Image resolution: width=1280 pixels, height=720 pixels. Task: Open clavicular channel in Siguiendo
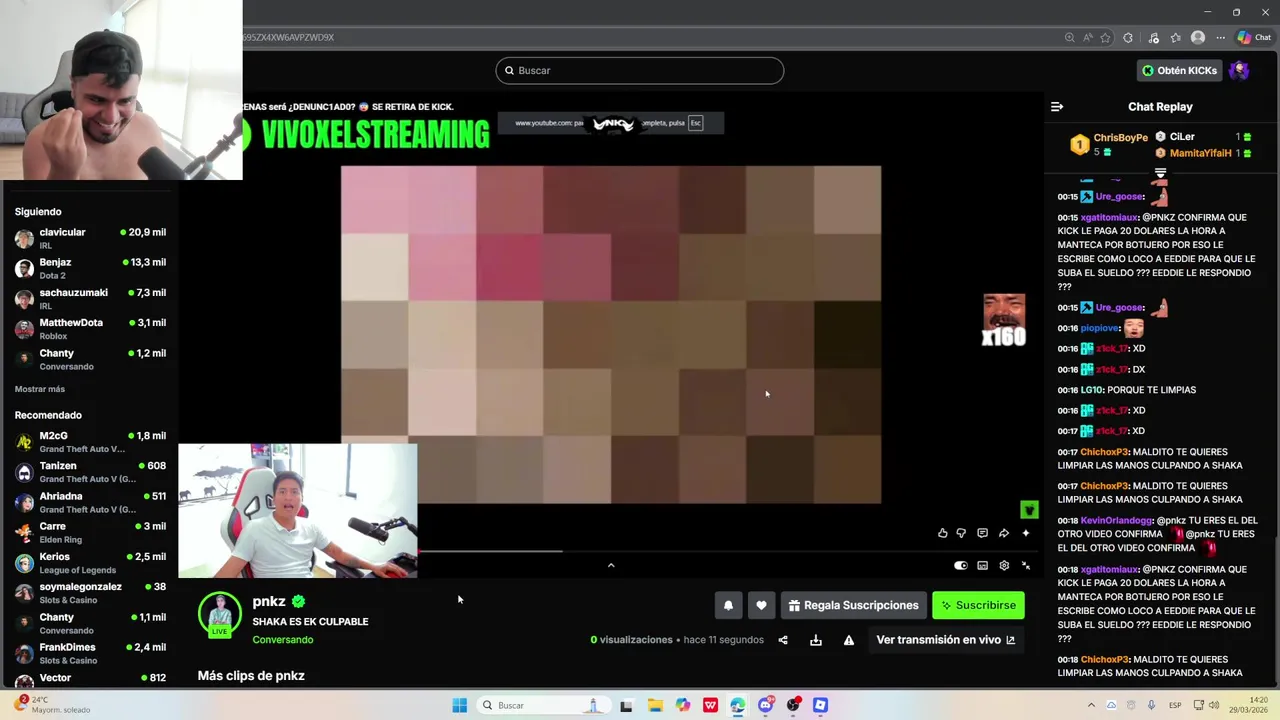pyautogui.click(x=90, y=237)
